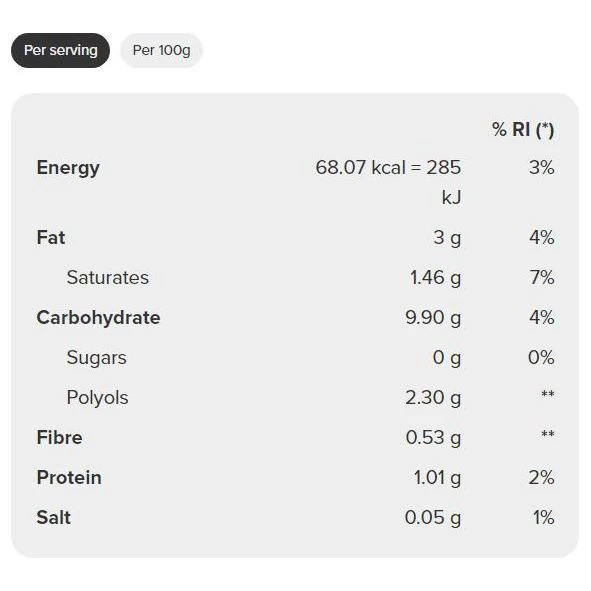Click the Protein row label

click(69, 478)
